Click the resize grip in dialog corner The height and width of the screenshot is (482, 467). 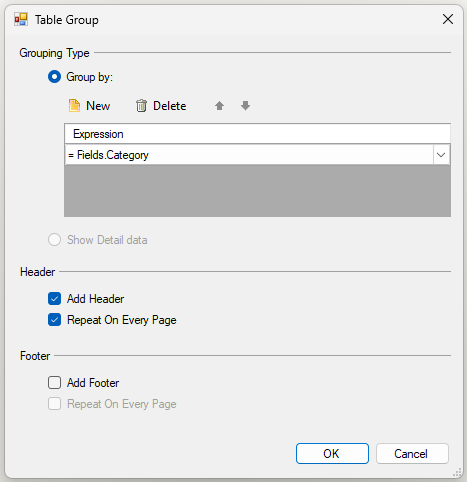(457, 472)
